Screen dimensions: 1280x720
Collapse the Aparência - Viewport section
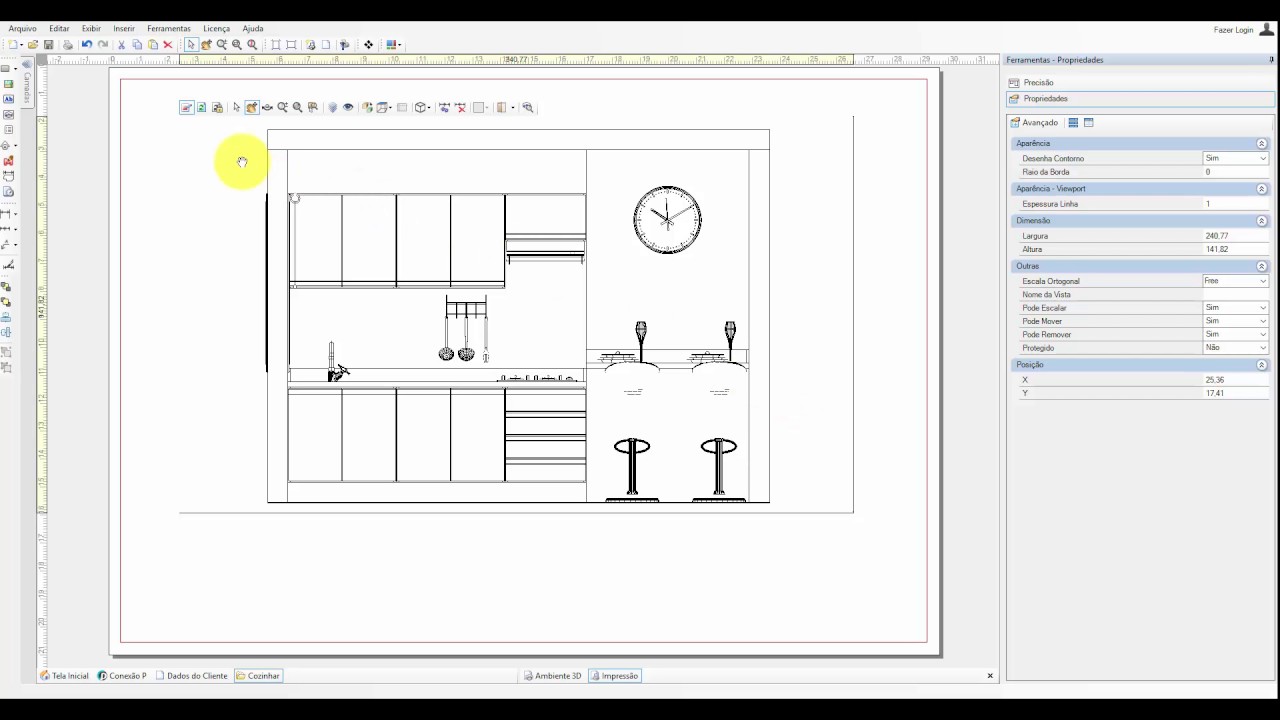tap(1262, 189)
